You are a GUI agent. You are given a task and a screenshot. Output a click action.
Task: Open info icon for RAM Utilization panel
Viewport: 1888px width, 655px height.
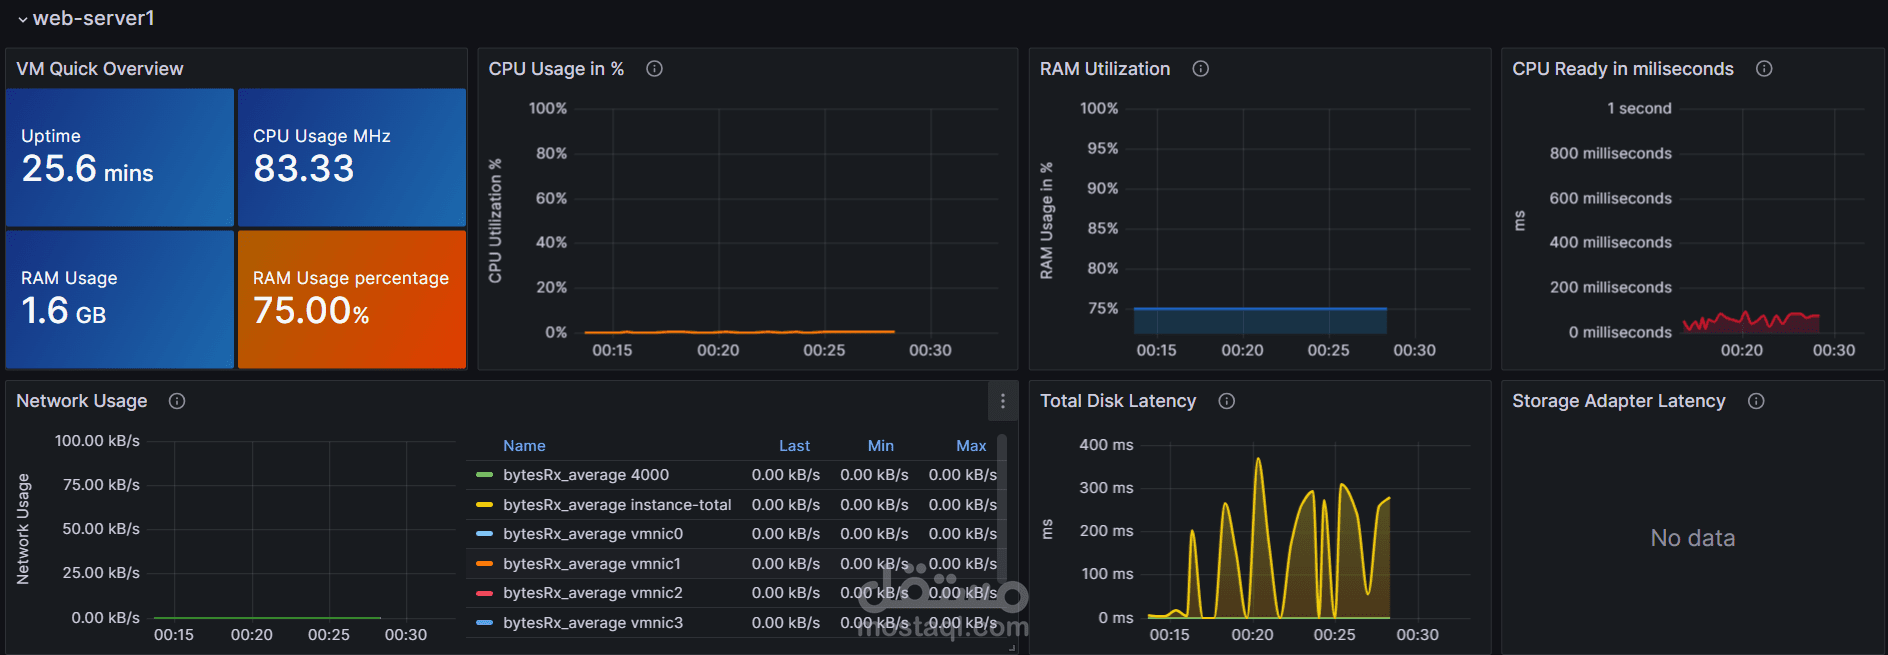(x=1200, y=69)
